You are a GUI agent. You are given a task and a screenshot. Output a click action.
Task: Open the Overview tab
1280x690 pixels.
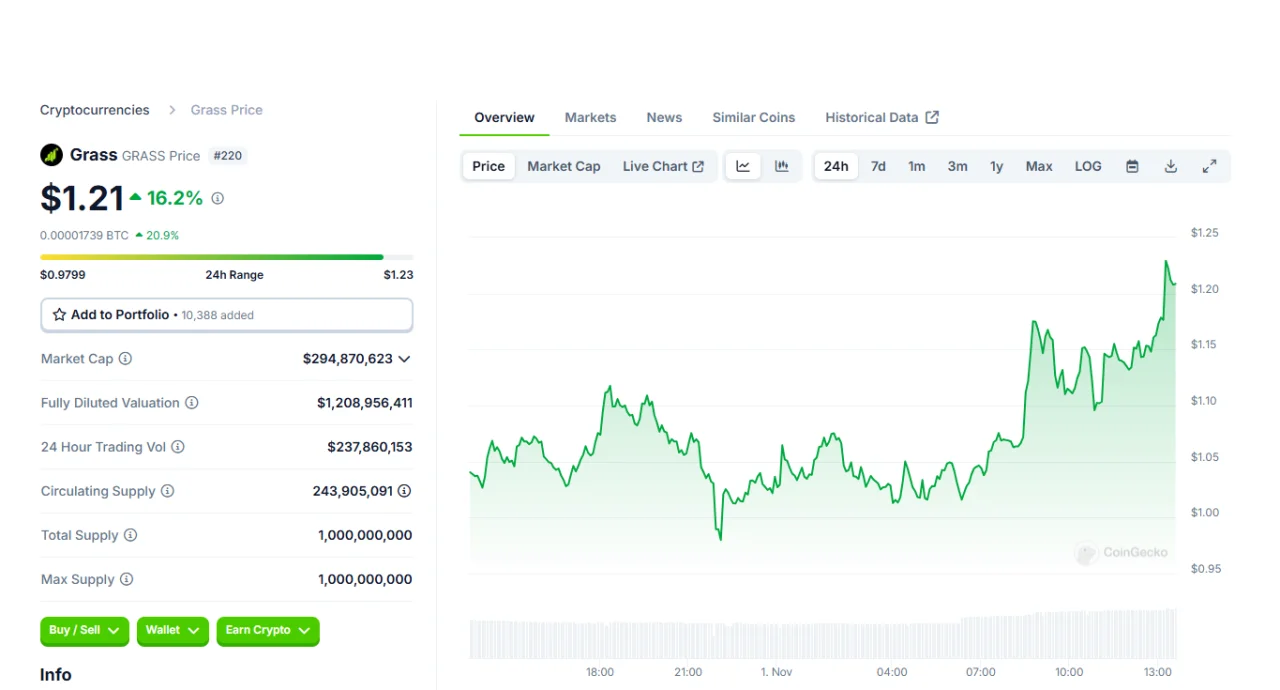click(x=504, y=117)
